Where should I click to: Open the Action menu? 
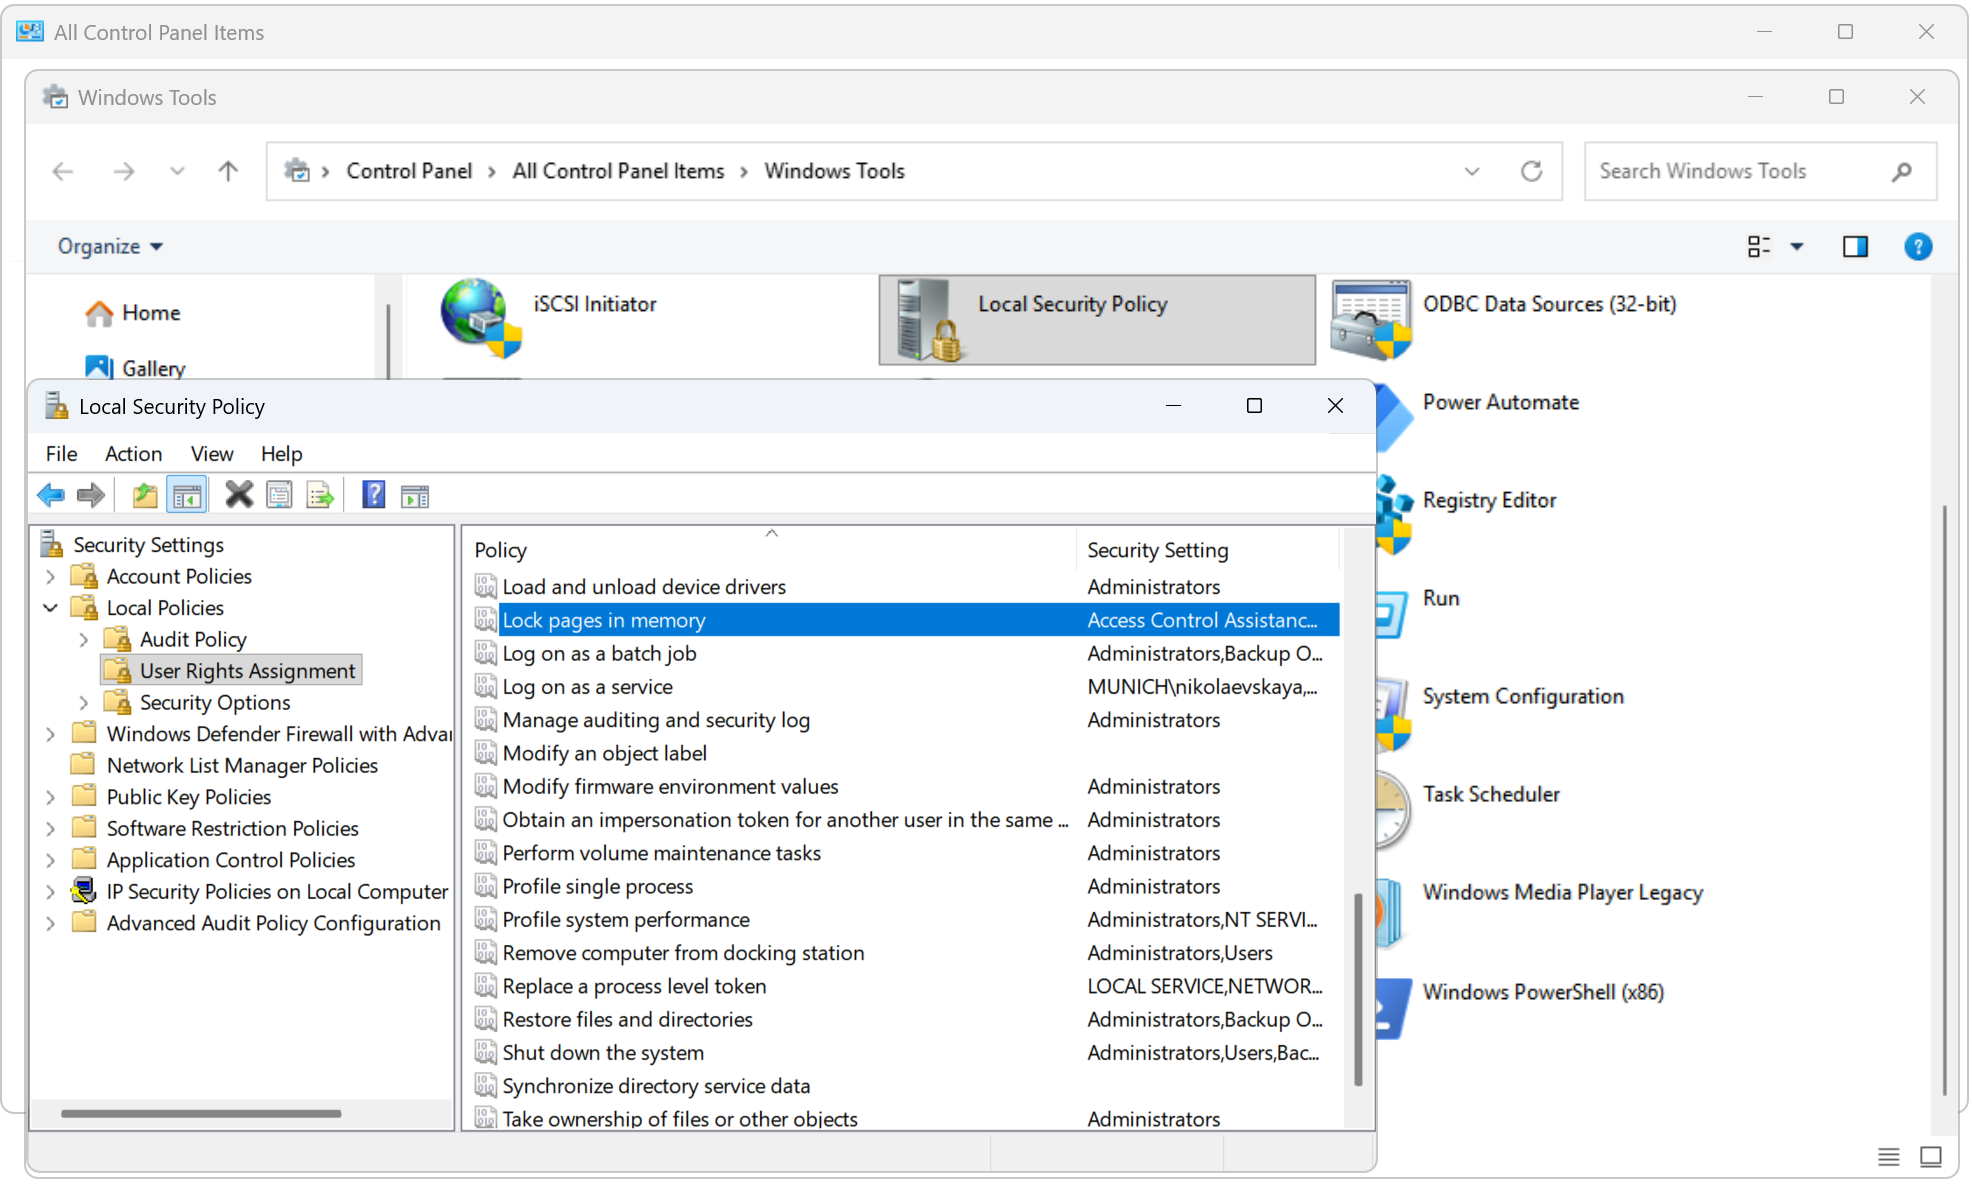133,454
